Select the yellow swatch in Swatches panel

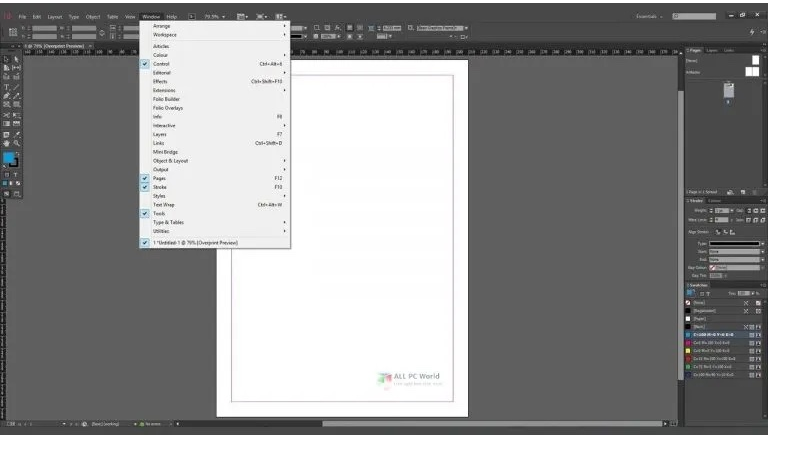click(x=724, y=351)
